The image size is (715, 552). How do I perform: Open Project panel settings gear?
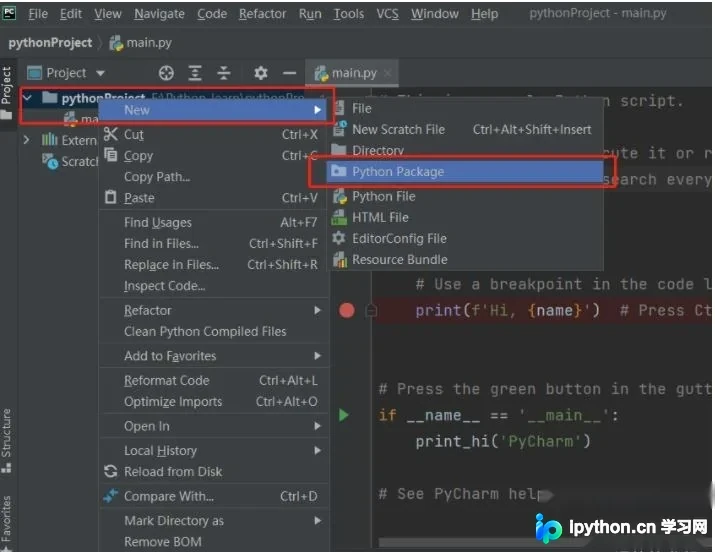click(x=260, y=73)
